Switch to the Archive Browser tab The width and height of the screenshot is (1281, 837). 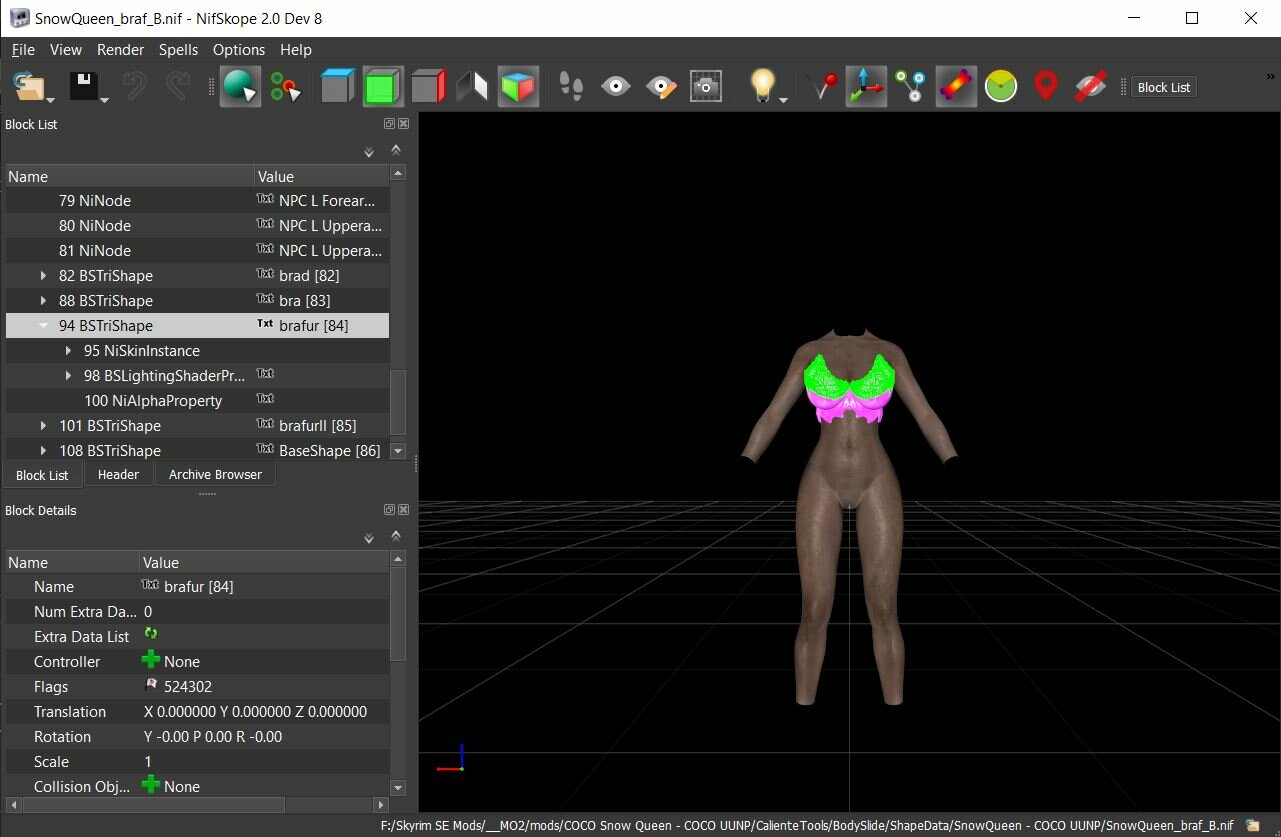(215, 474)
